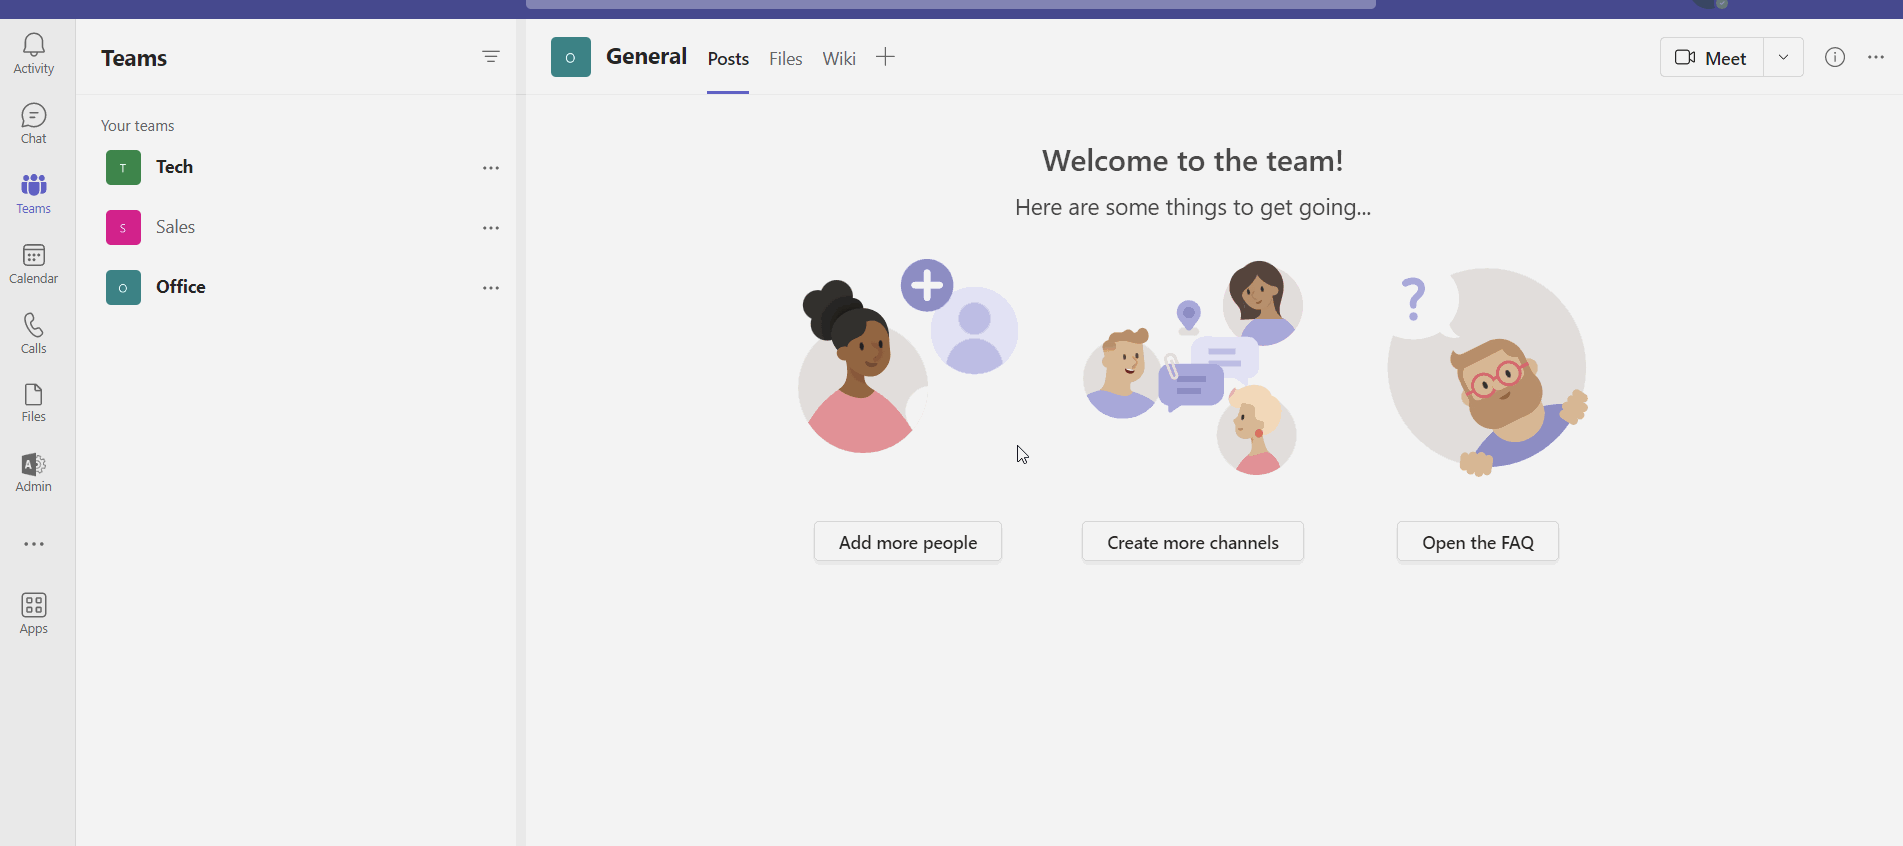Open more options for Office team
This screenshot has width=1903, height=846.
[491, 288]
